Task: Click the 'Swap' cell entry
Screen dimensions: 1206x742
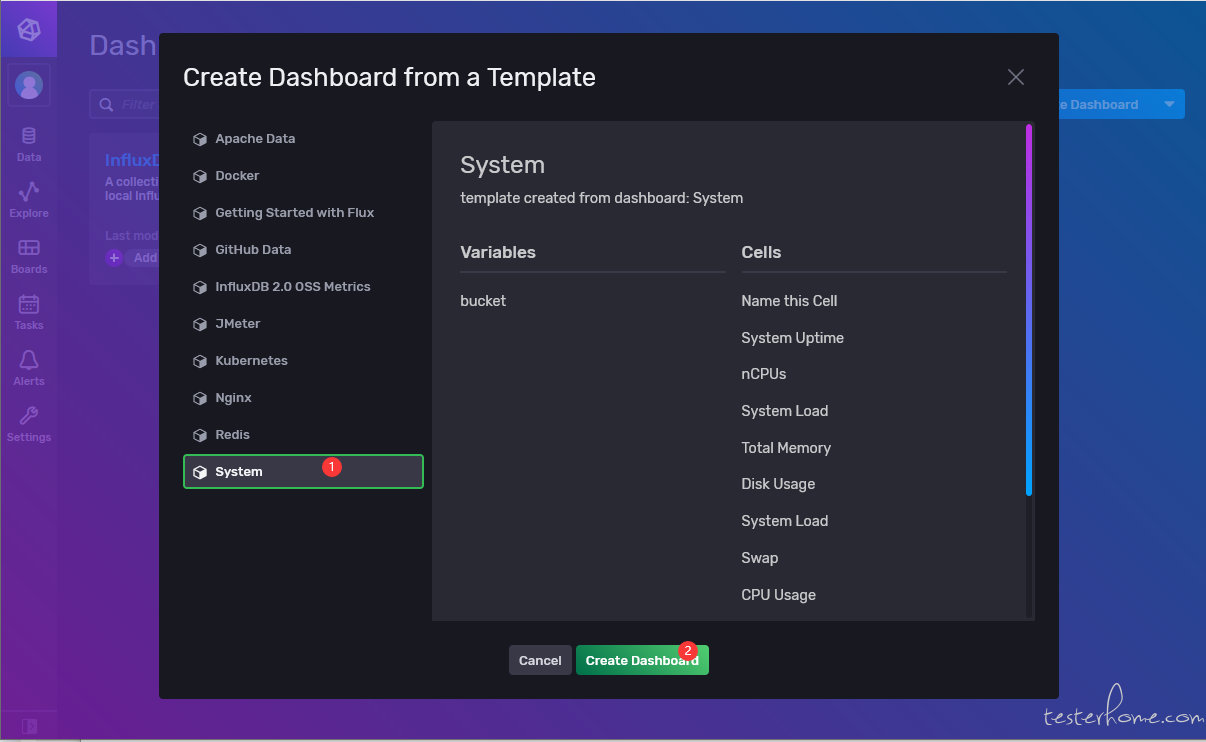Action: pos(760,558)
